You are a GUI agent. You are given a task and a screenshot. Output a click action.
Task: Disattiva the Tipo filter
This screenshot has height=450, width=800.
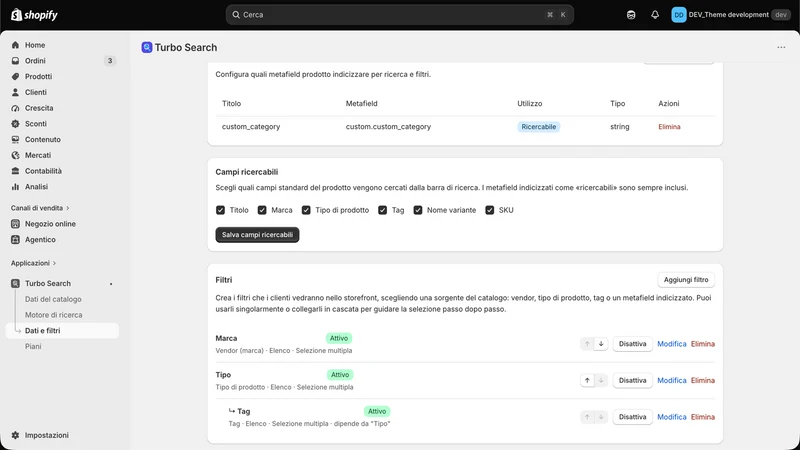point(632,381)
